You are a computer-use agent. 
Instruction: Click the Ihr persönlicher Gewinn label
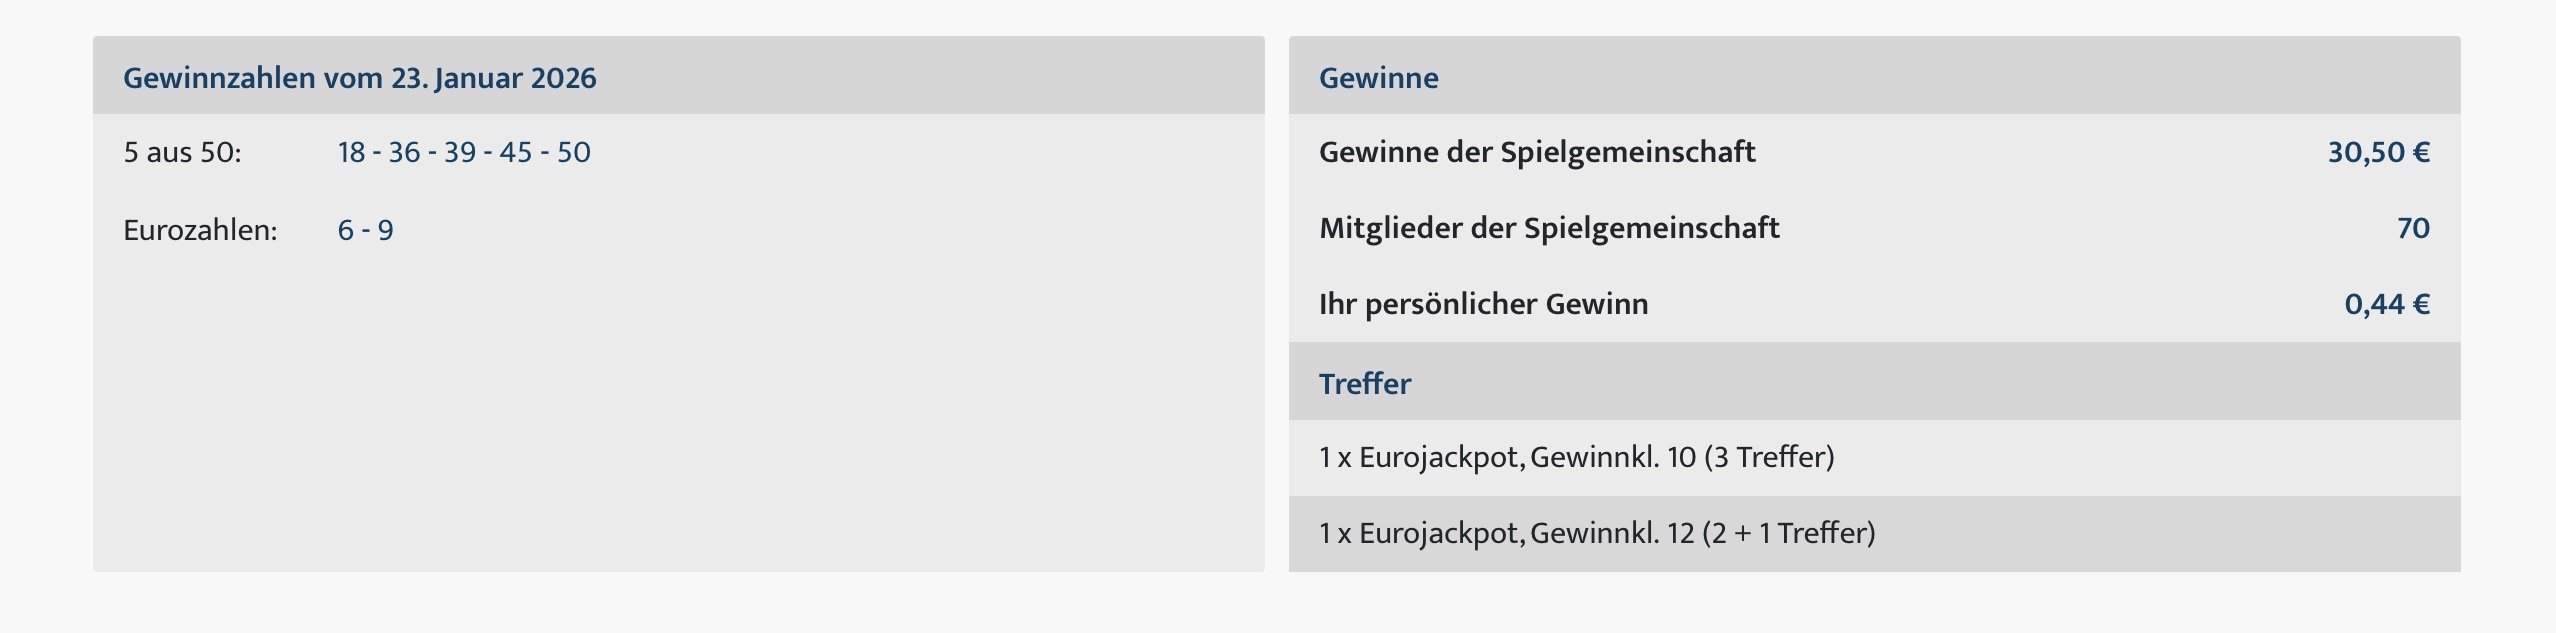tap(1483, 304)
